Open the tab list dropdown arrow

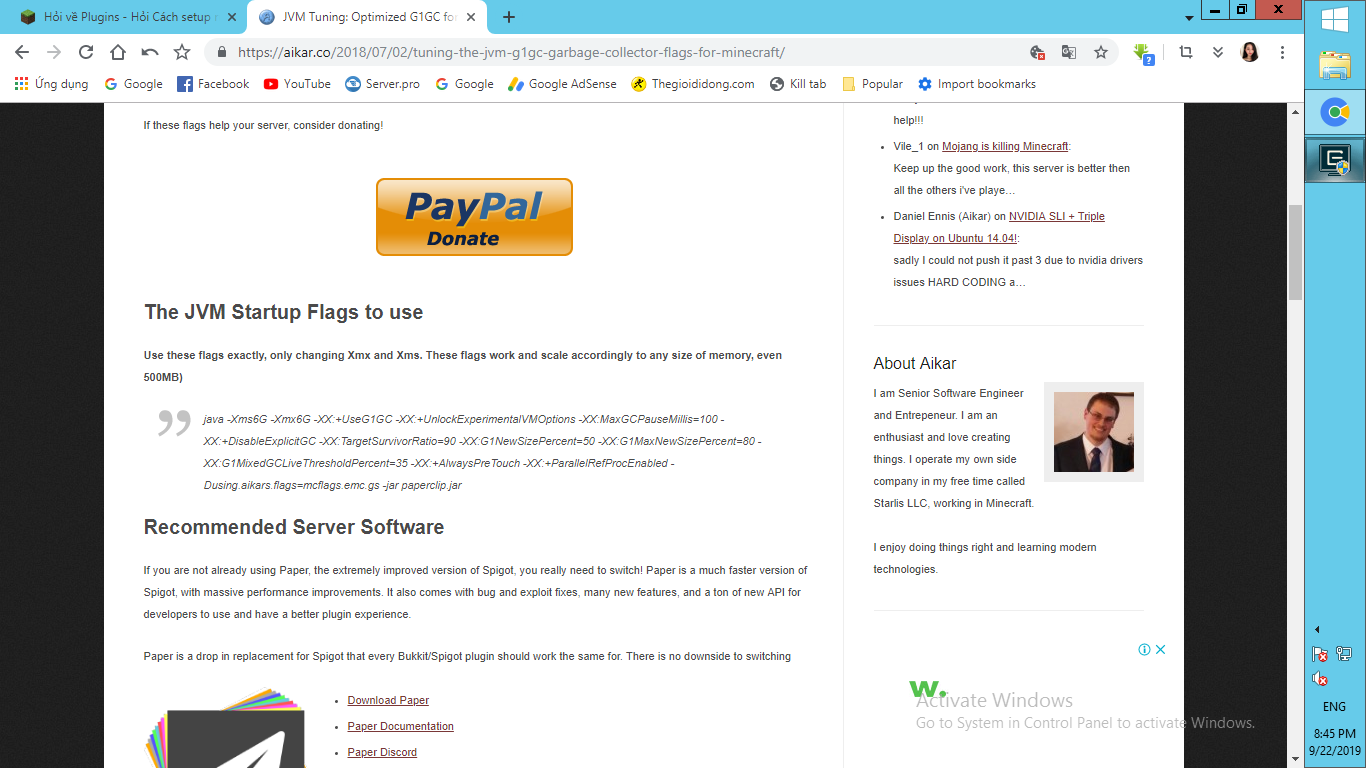[1189, 18]
